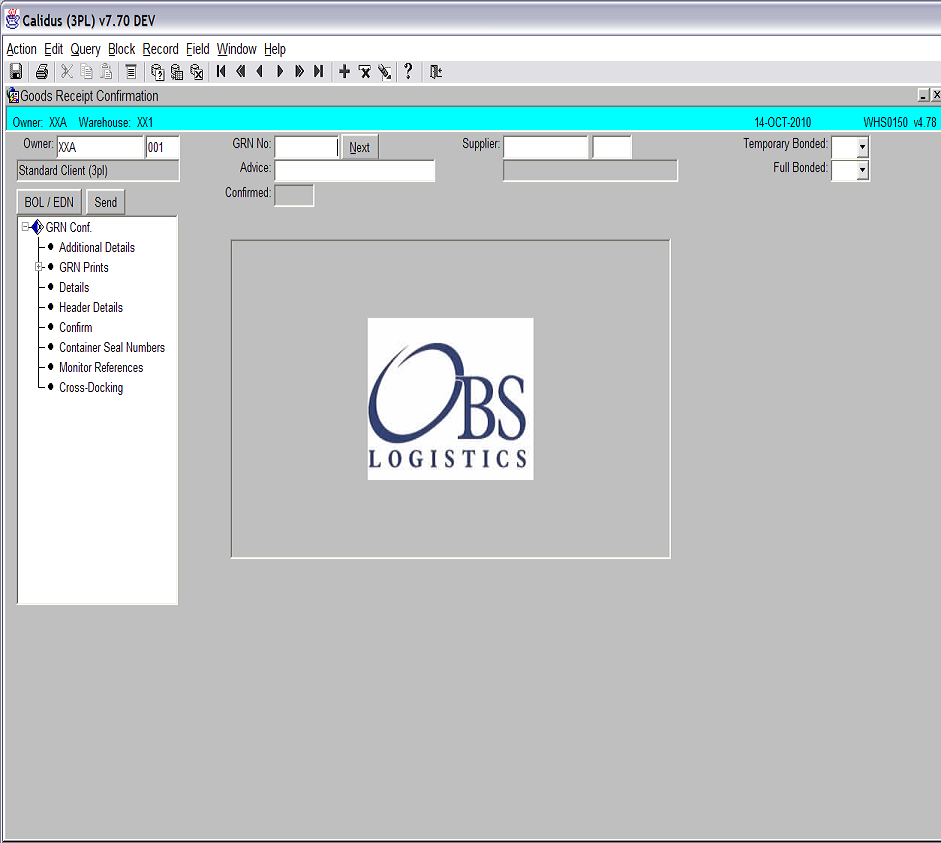Click the Copy toolbar icon
This screenshot has height=843, width=941.
tap(86, 72)
